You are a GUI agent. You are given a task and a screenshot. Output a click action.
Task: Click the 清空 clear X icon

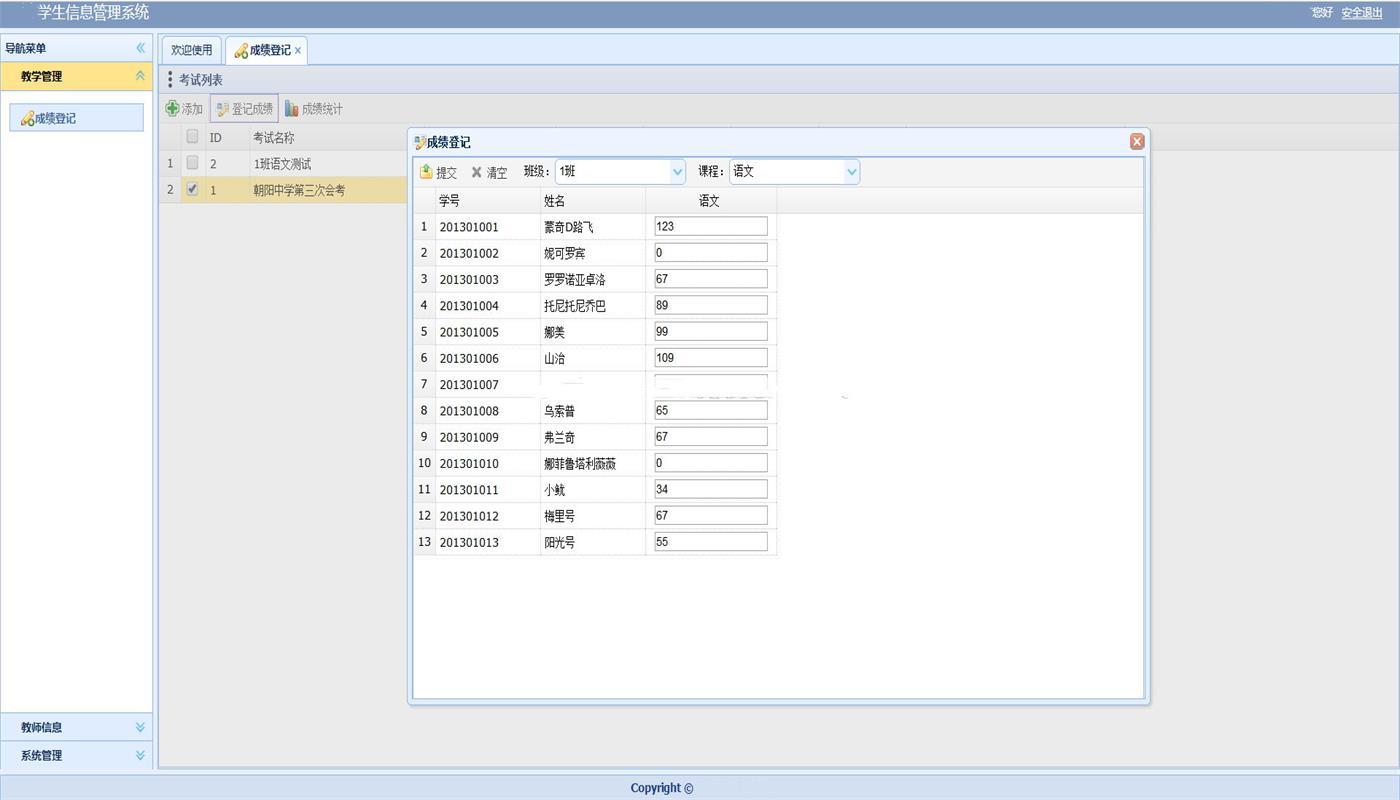point(477,172)
